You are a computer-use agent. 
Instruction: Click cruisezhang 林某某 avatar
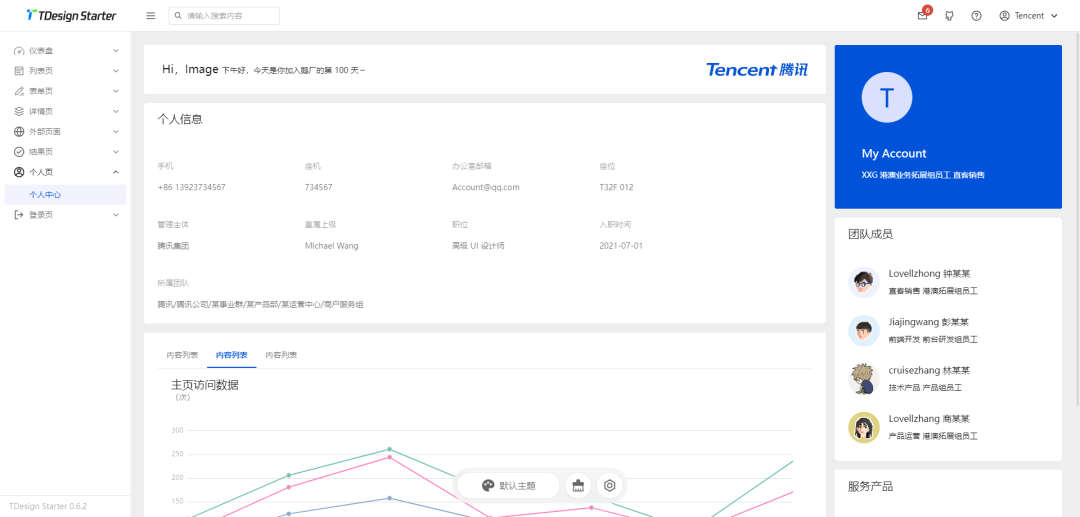click(864, 379)
